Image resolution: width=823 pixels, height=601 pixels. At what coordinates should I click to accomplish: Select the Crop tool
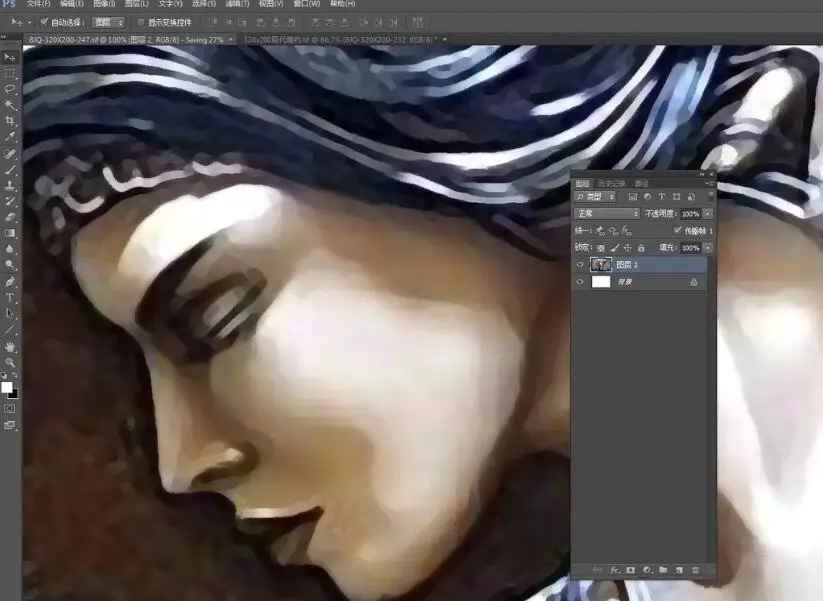(10, 121)
